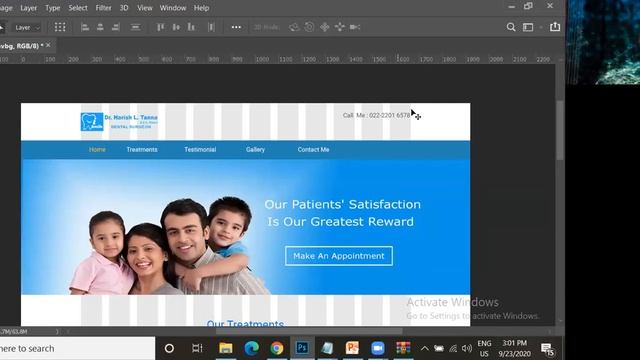The image size is (640, 360).
Task: Align right edges of layers
Action: click(x=116, y=27)
